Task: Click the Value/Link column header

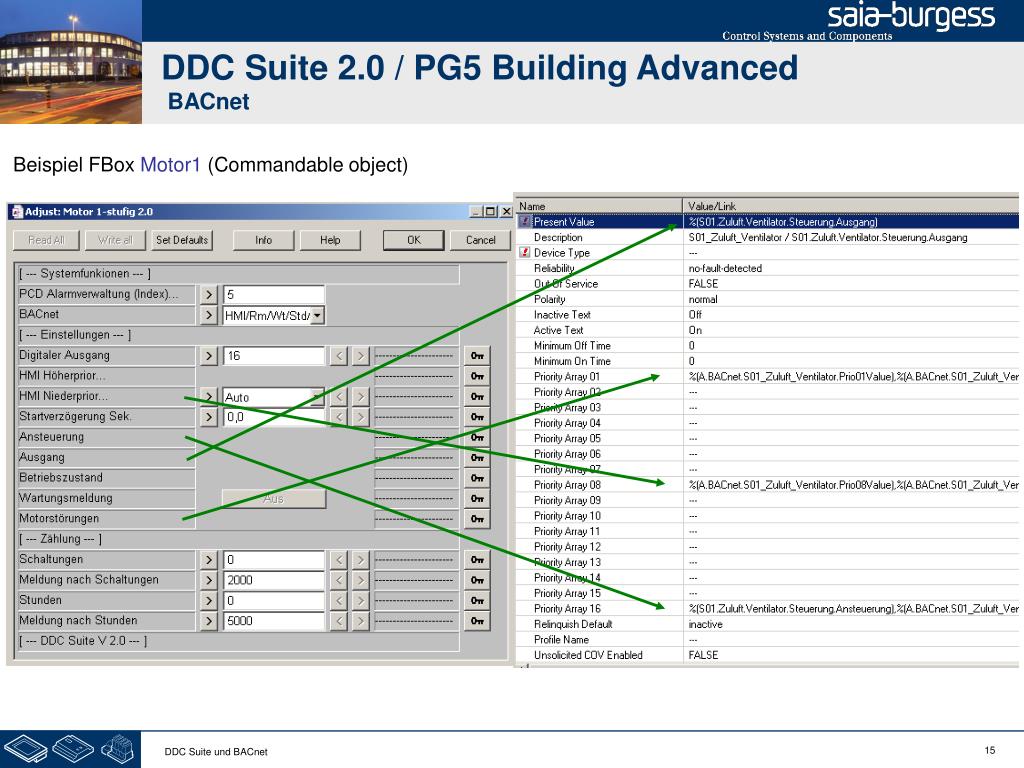Action: coord(851,206)
